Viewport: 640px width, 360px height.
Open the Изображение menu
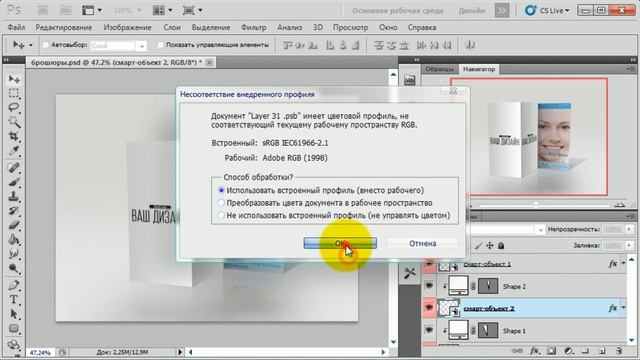[127, 27]
